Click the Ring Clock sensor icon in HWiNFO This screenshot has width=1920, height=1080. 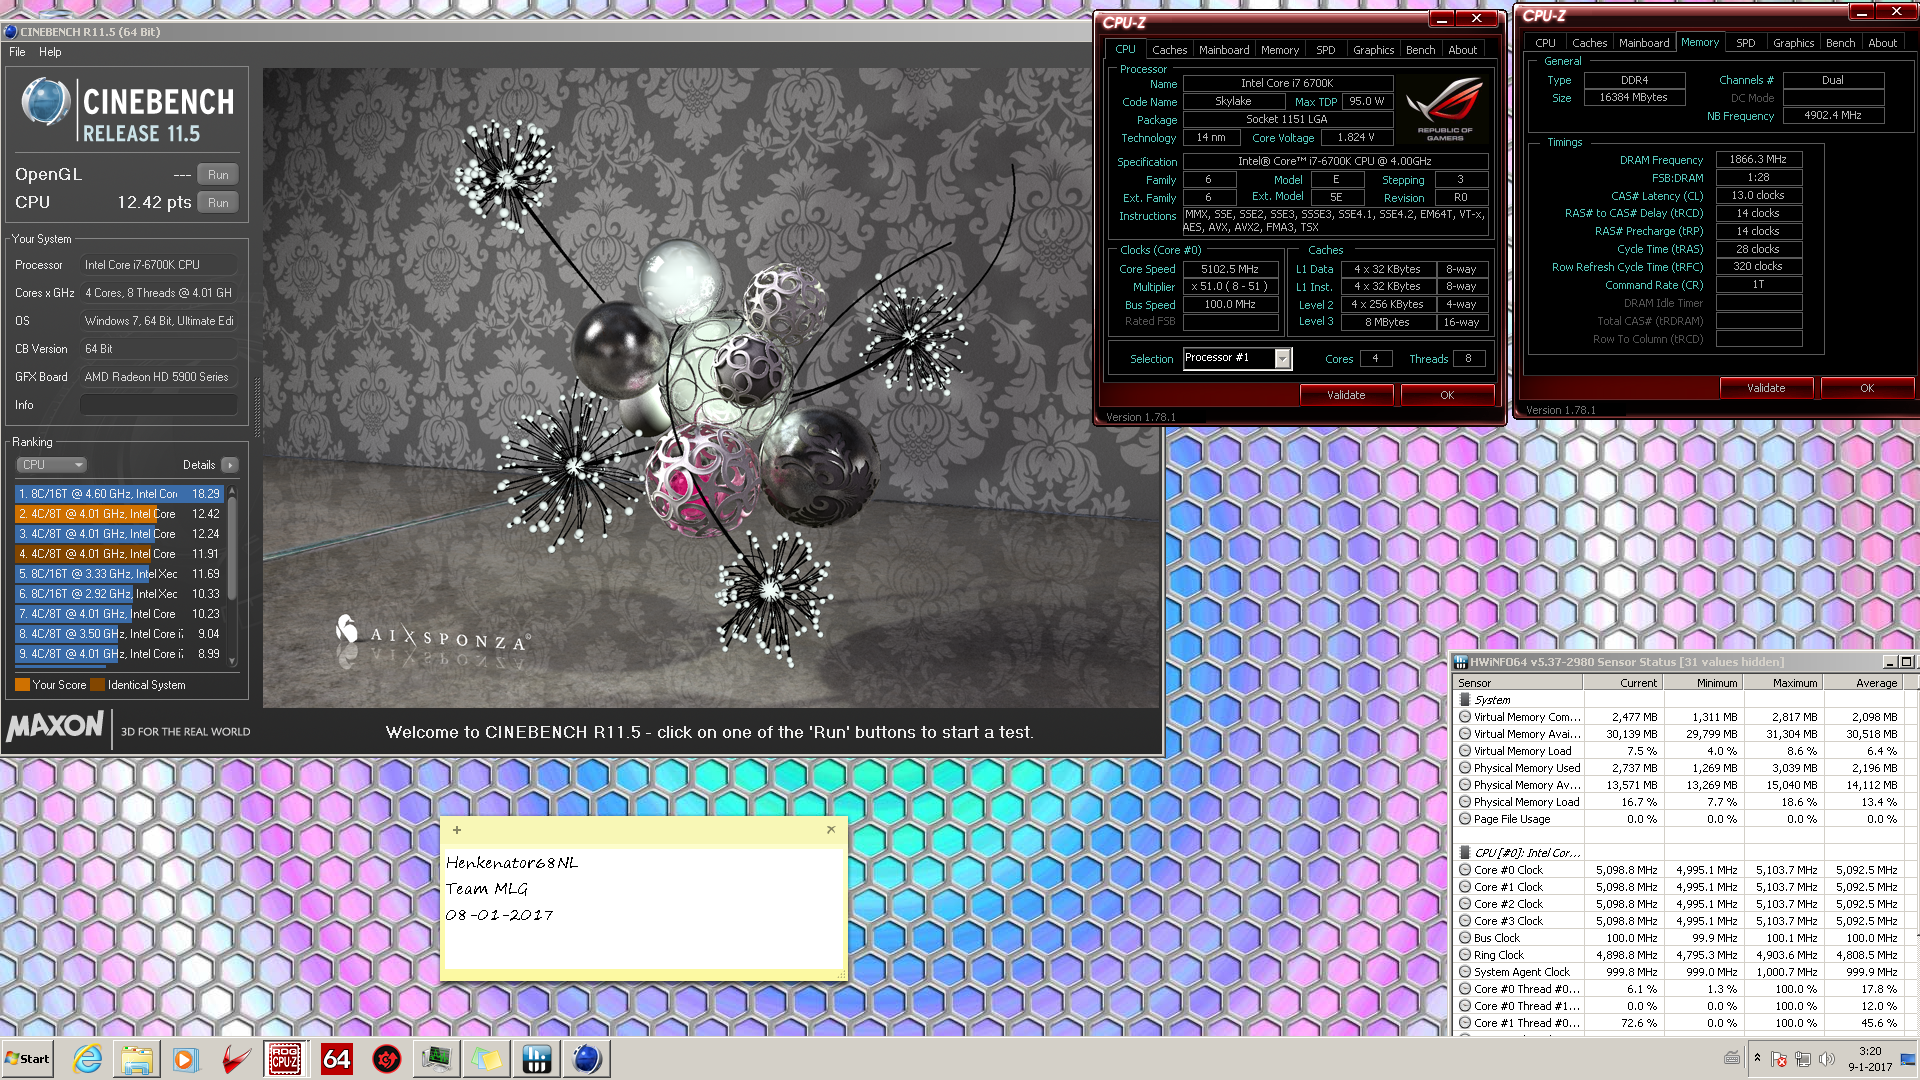click(x=1465, y=955)
